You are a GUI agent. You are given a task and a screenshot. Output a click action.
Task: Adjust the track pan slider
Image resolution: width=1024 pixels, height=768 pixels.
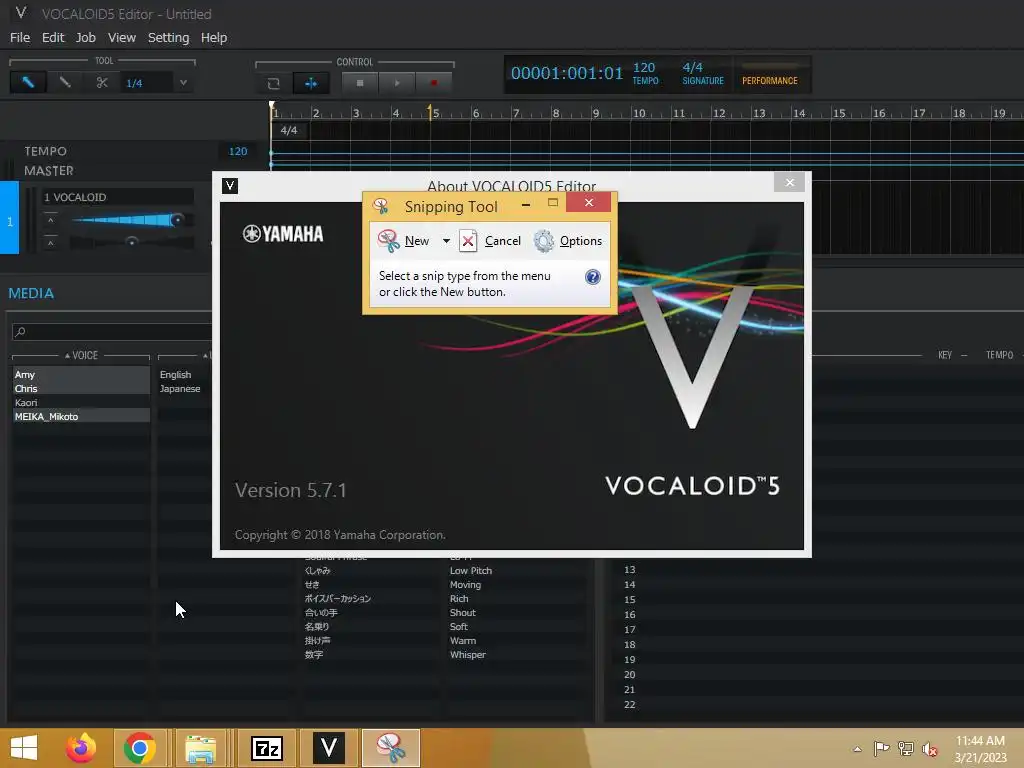pyautogui.click(x=132, y=242)
